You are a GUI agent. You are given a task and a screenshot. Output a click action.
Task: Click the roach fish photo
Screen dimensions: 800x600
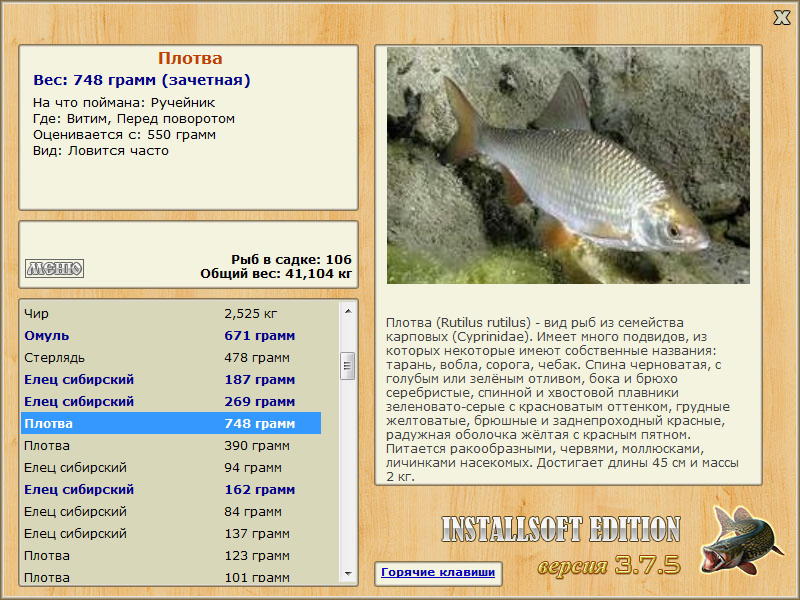568,165
